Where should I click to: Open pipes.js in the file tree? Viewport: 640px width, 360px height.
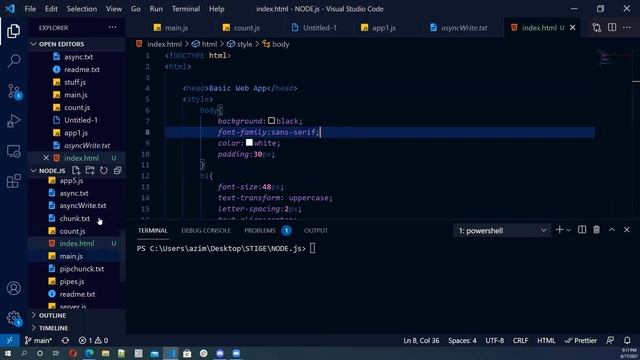click(x=72, y=281)
